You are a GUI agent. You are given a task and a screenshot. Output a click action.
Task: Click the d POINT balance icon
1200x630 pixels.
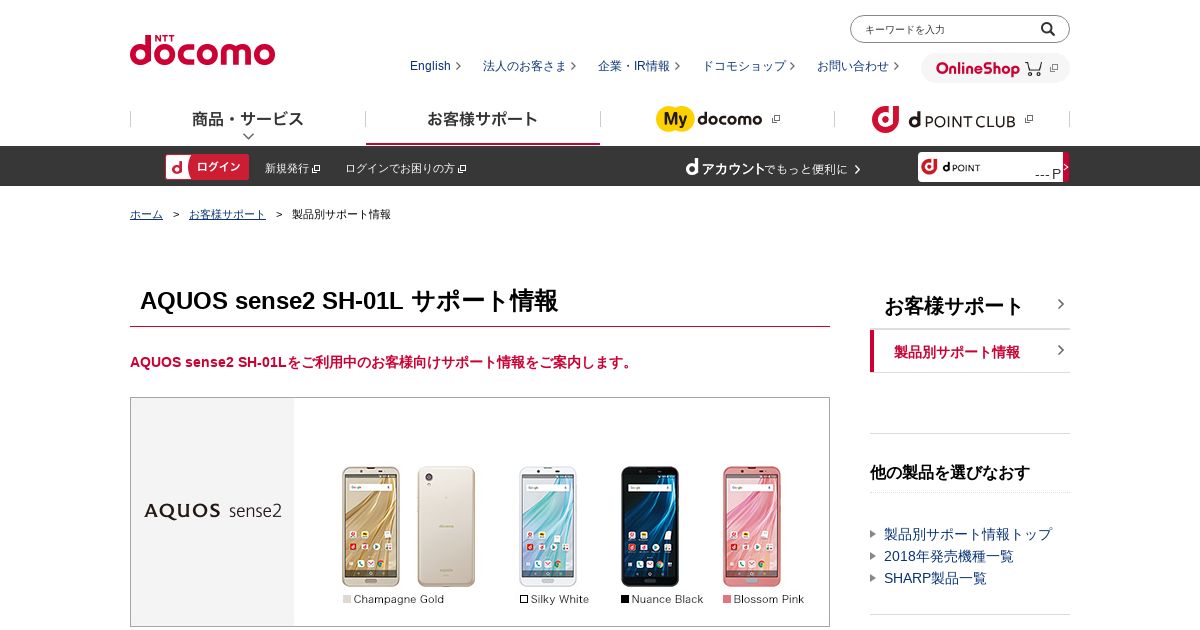click(929, 166)
